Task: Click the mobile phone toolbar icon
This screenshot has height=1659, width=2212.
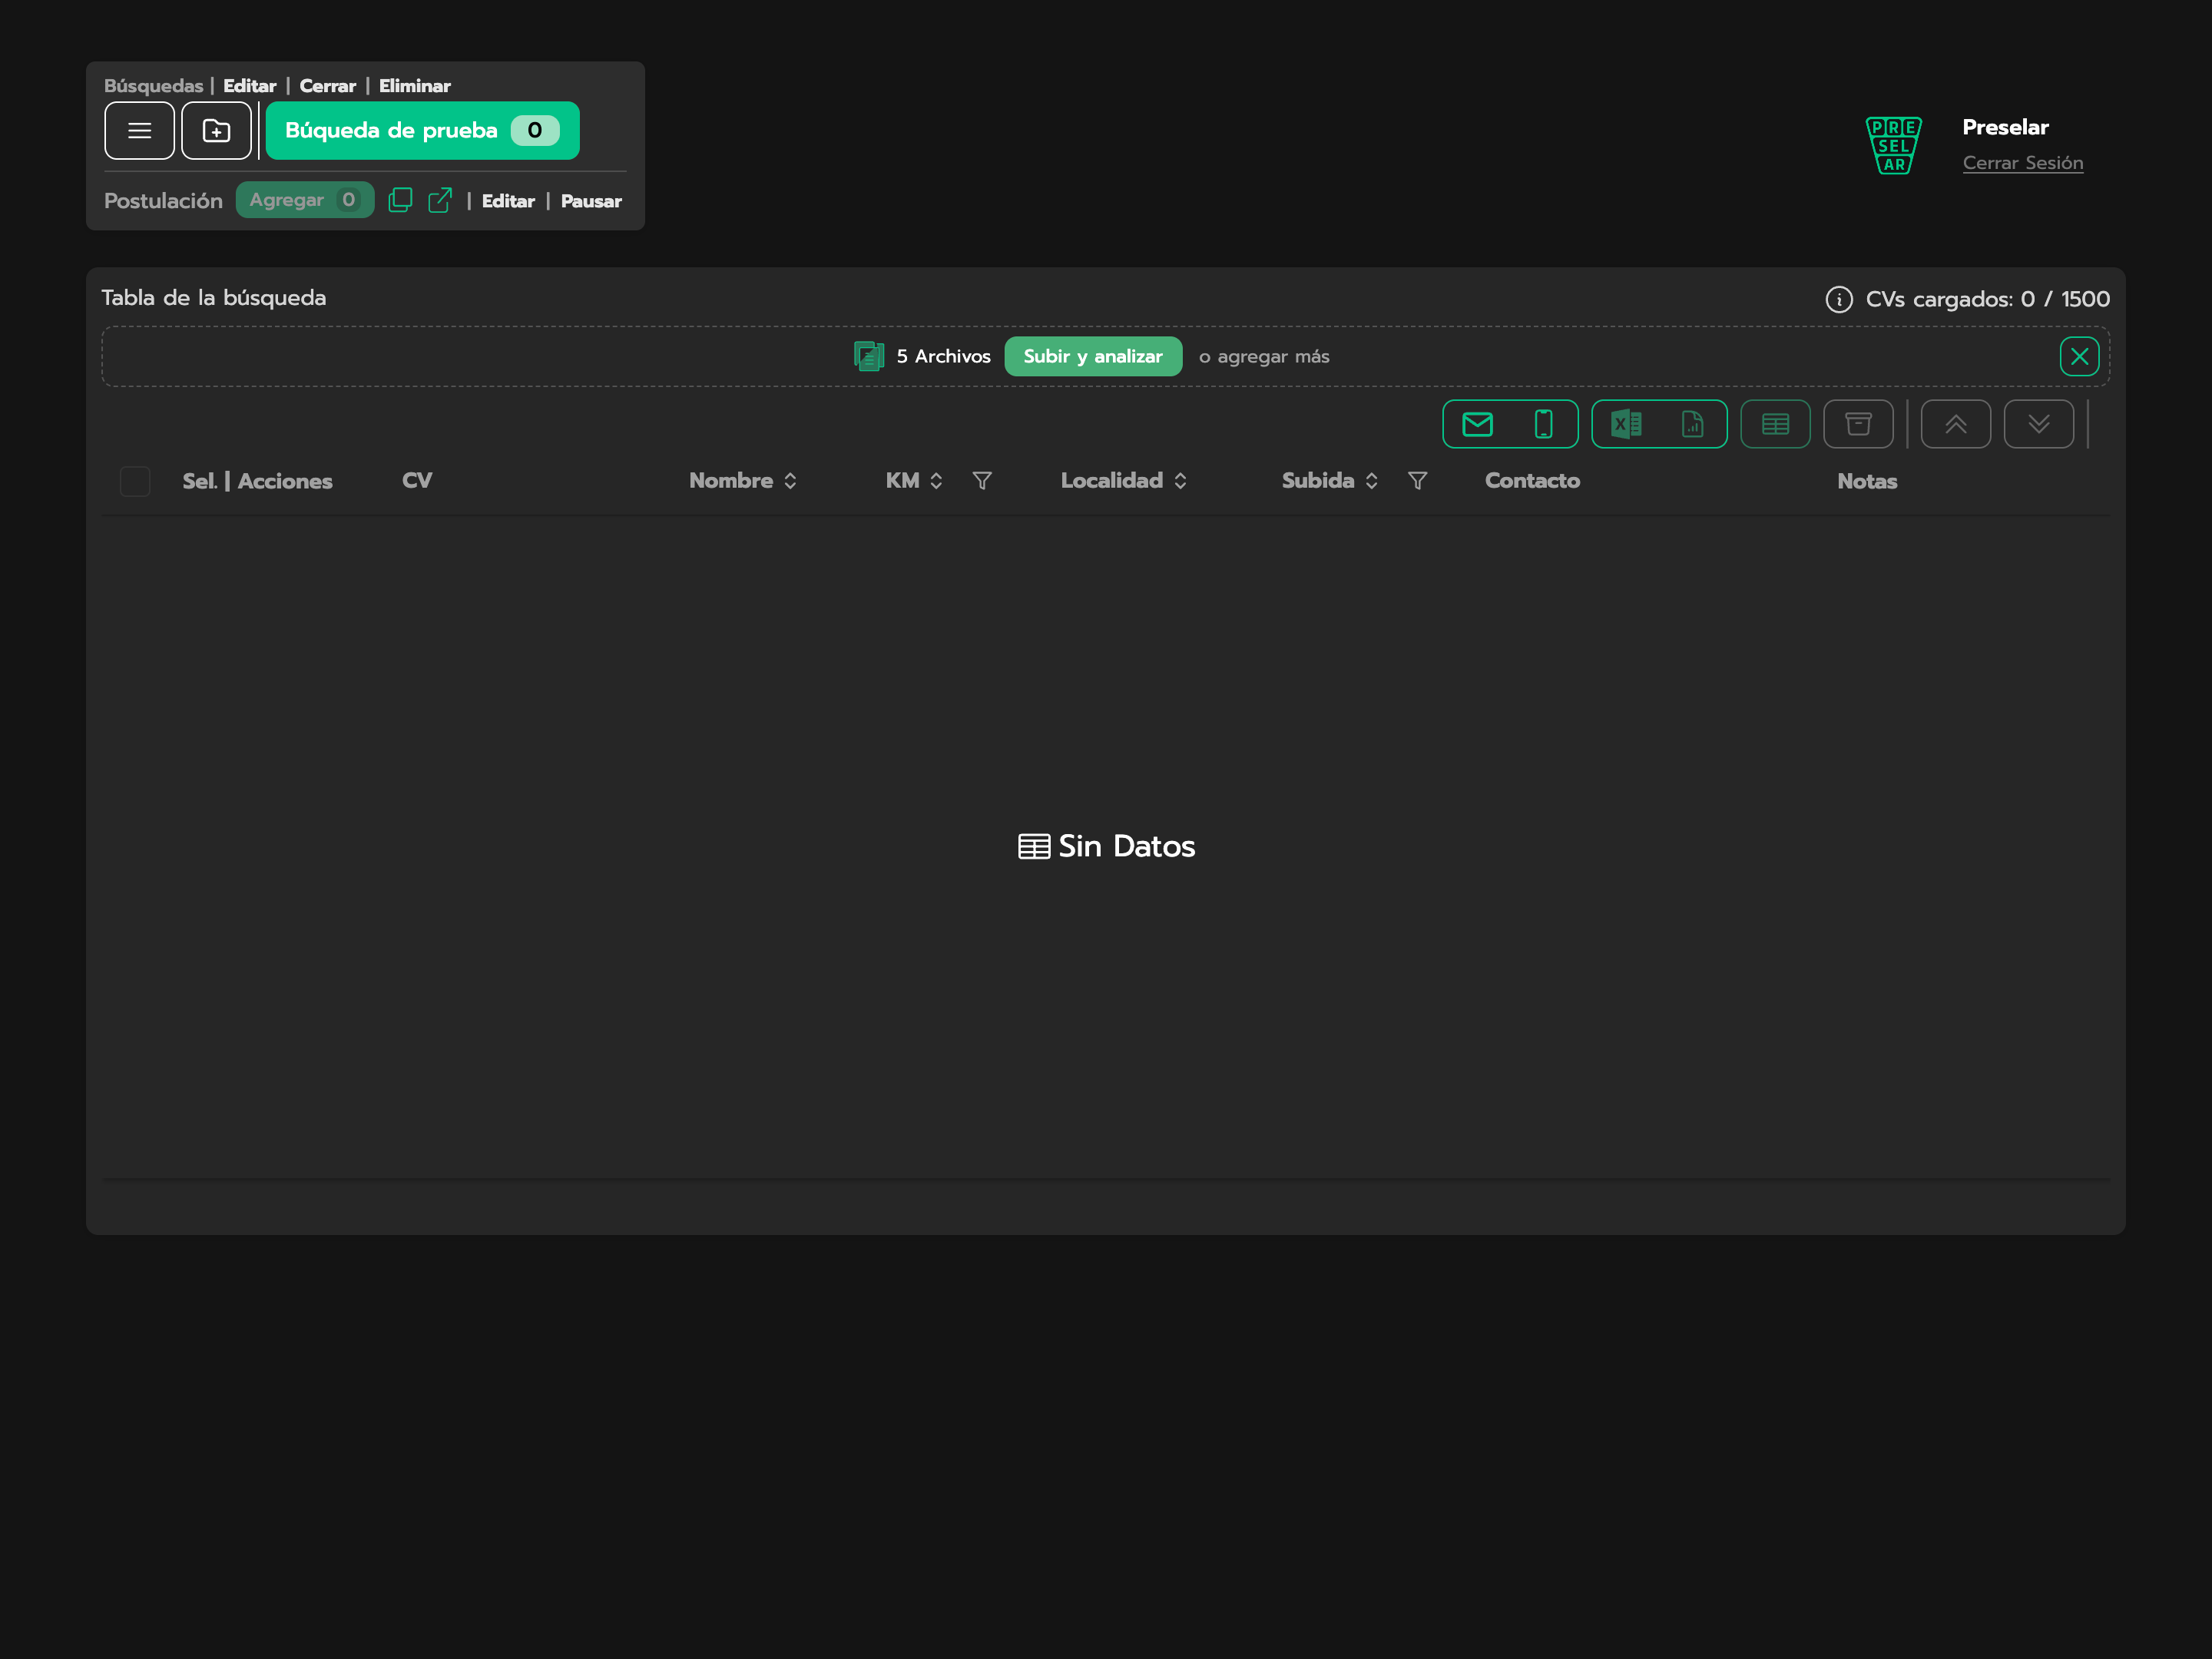Action: click(x=1544, y=424)
